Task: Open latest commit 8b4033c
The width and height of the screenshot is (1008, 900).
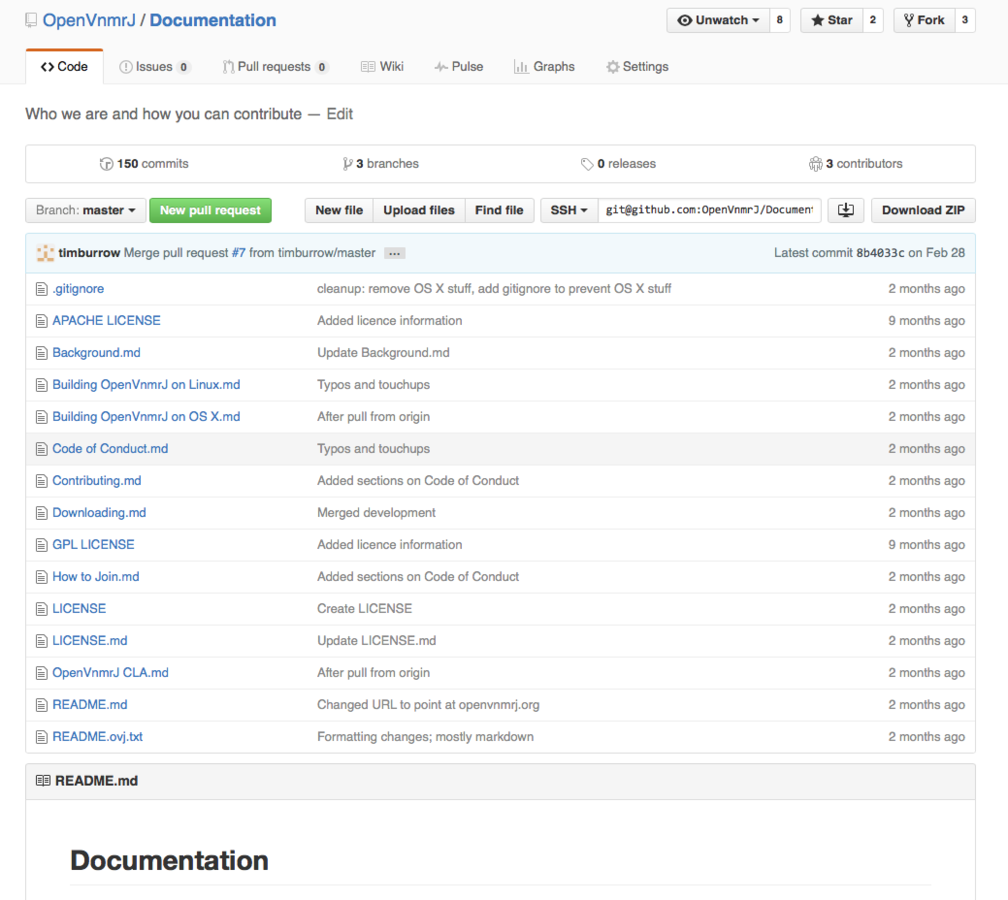Action: [880, 253]
